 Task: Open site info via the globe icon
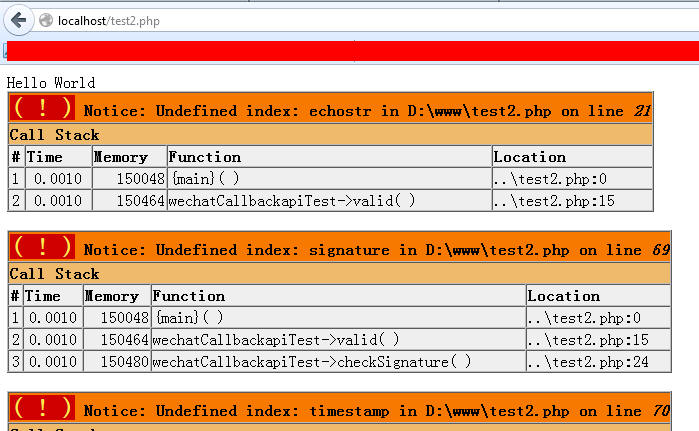point(46,20)
